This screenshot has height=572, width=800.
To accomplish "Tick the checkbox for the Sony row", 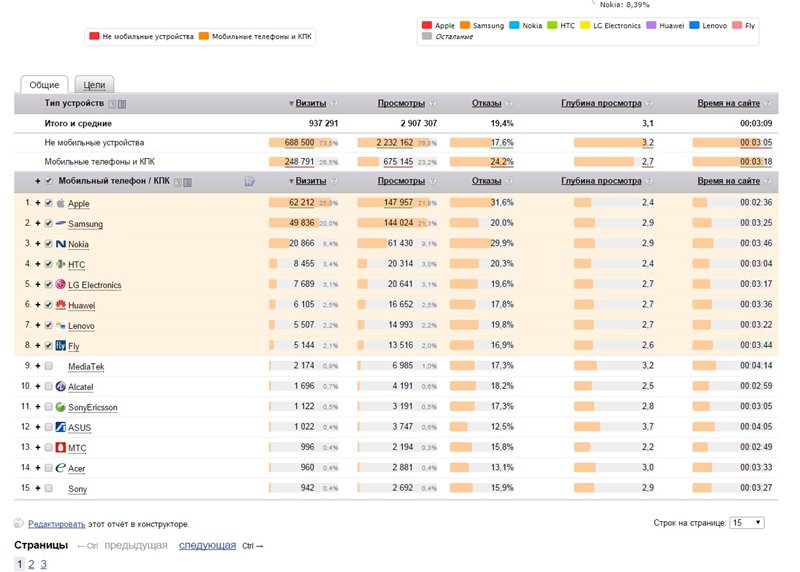I will point(48,489).
